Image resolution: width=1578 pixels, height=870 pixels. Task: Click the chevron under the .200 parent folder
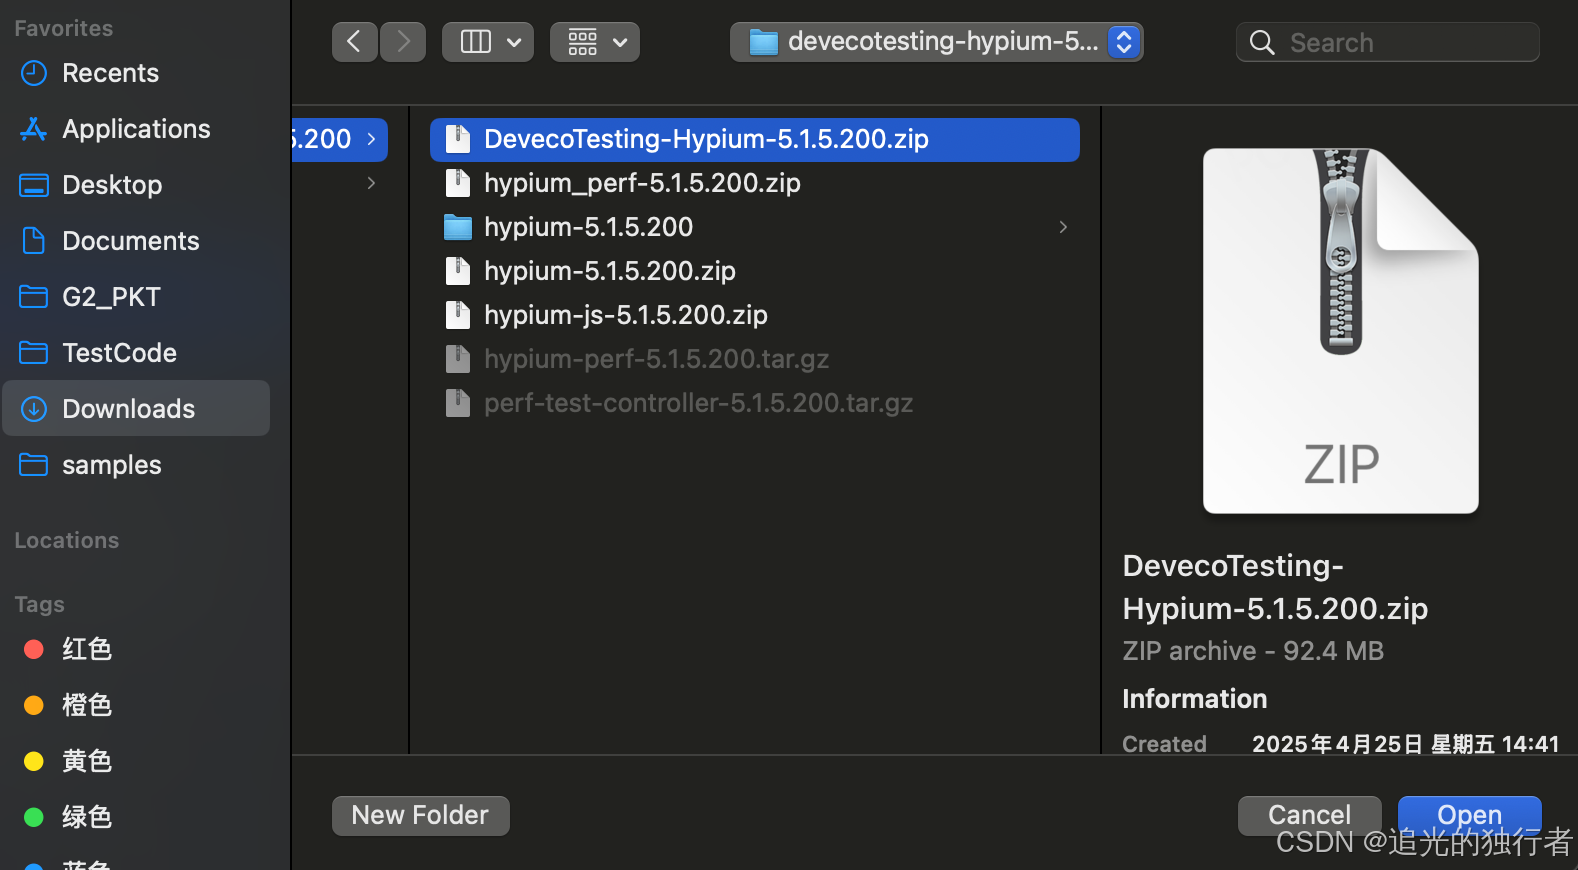[x=371, y=183]
